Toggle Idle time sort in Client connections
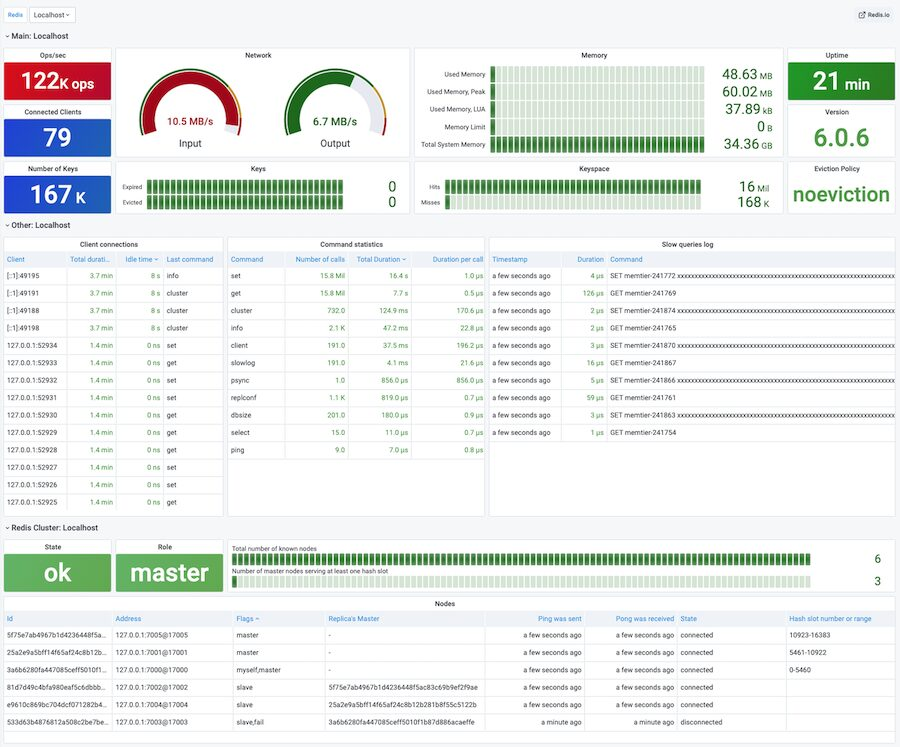The image size is (900, 747). point(140,258)
